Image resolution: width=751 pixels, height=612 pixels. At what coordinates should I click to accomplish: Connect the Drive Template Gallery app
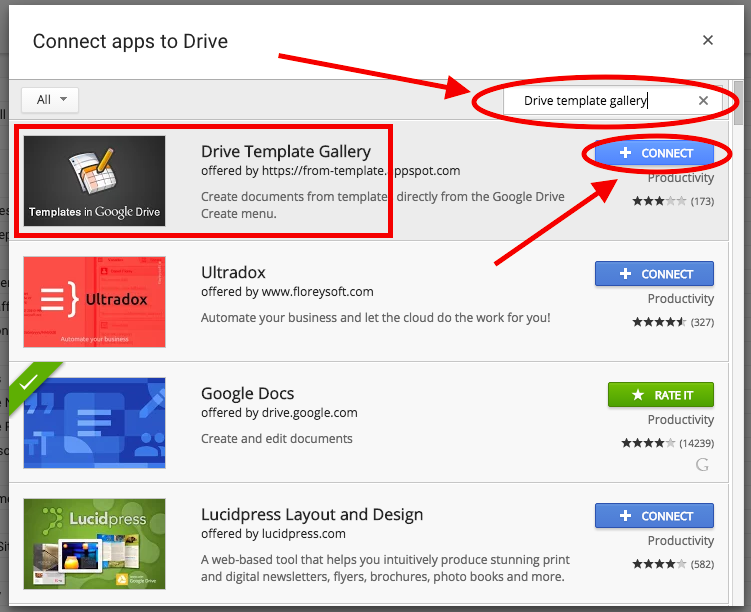tap(654, 153)
